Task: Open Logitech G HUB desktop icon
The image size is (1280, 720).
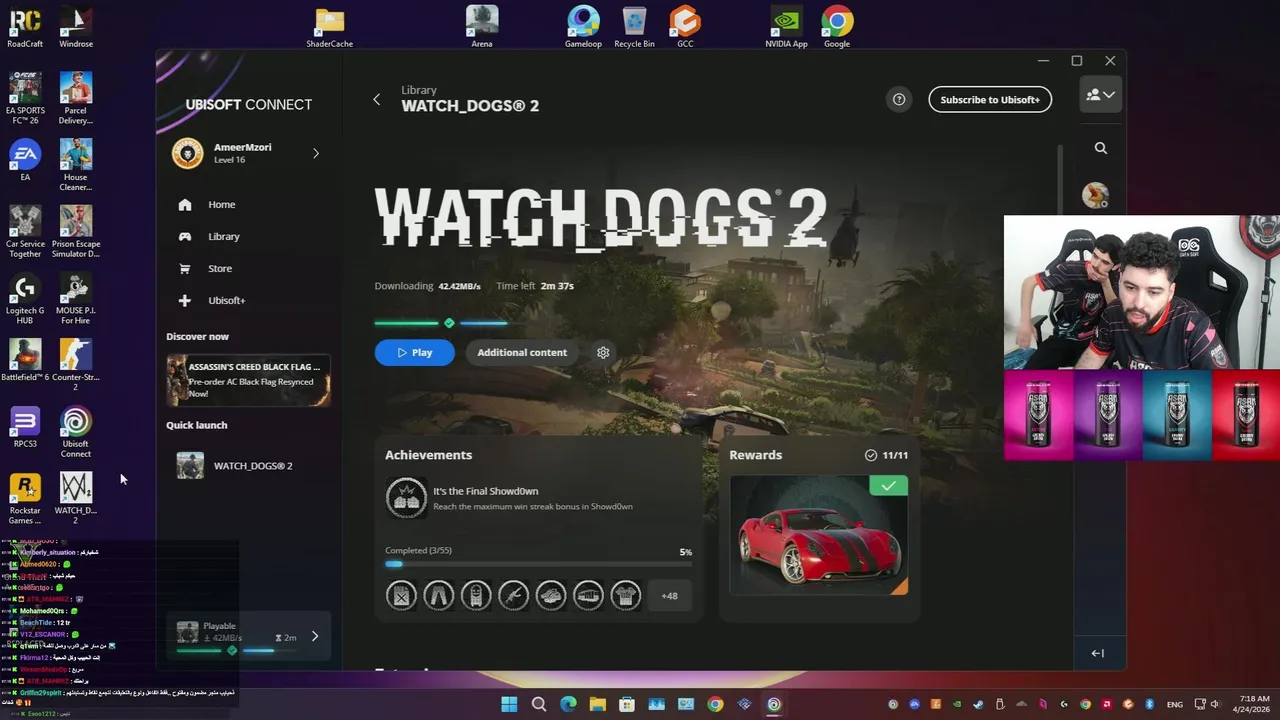Action: pos(25,299)
